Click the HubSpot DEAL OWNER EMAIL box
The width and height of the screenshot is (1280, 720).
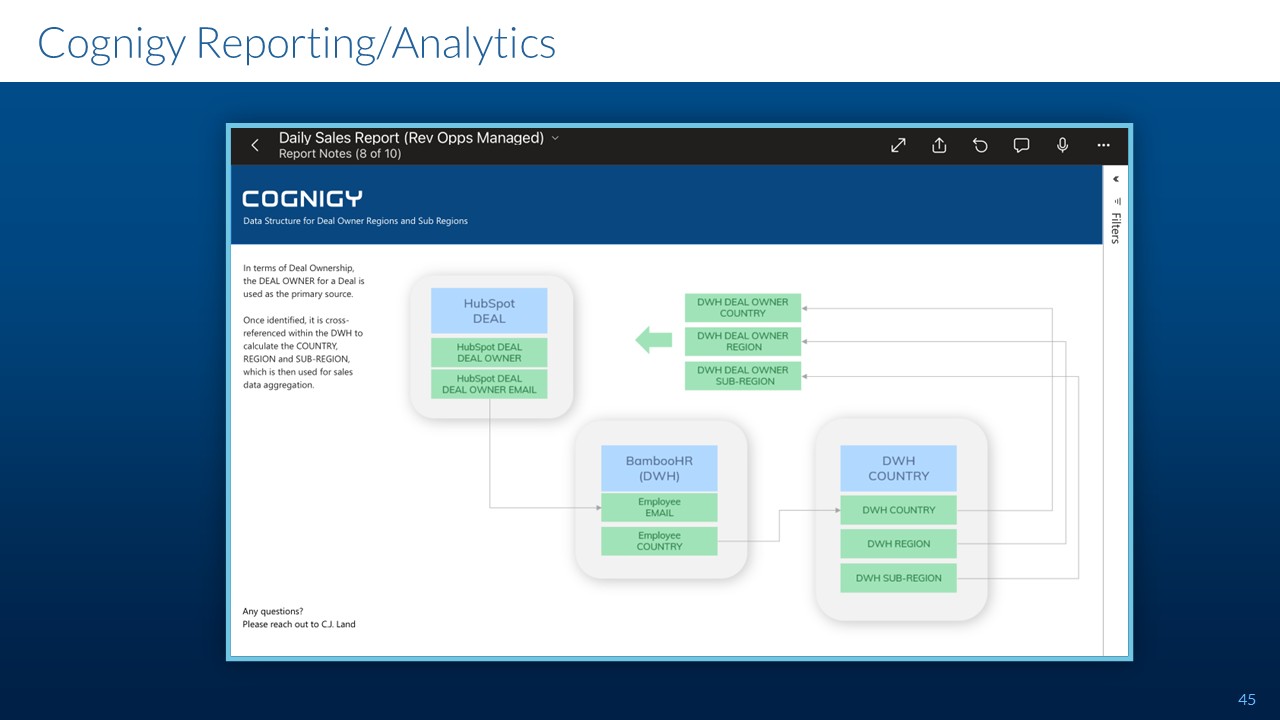pos(489,384)
